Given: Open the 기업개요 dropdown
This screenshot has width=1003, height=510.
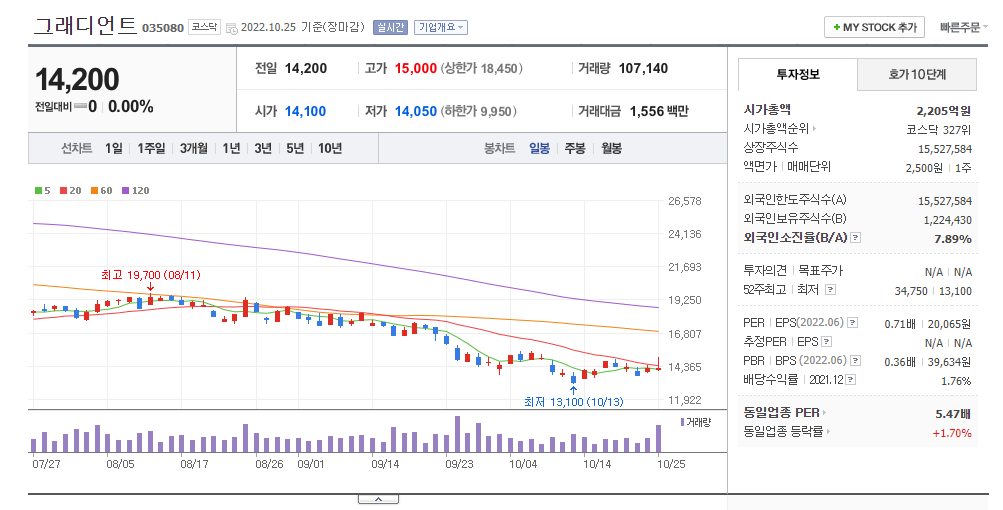Looking at the screenshot, I should [x=441, y=28].
